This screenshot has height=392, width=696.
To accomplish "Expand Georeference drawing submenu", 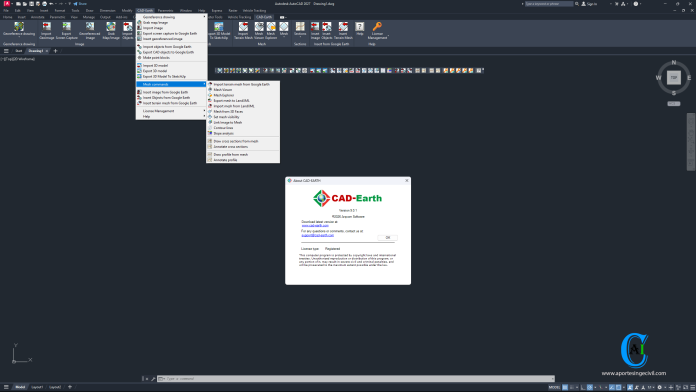I will 172,17.
